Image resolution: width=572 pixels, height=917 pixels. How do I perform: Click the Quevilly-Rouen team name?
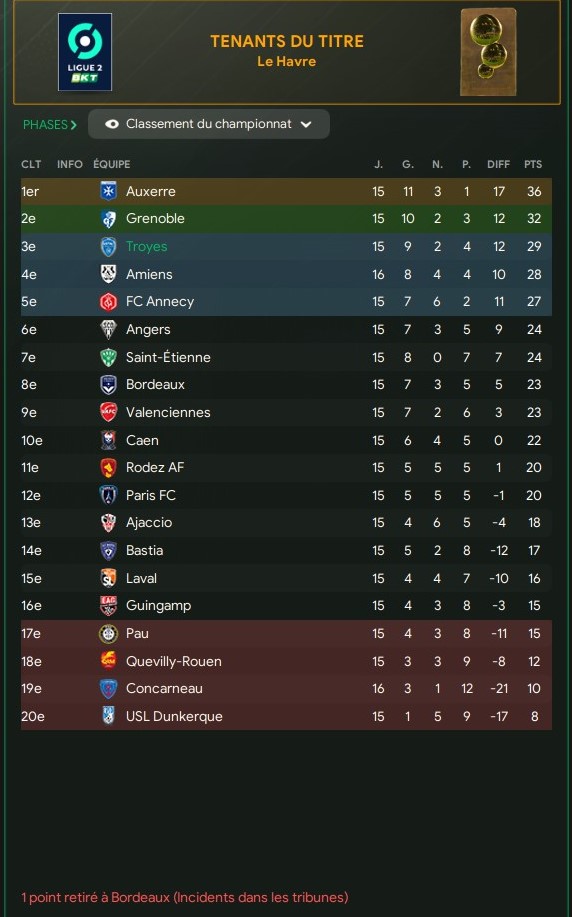click(x=174, y=661)
